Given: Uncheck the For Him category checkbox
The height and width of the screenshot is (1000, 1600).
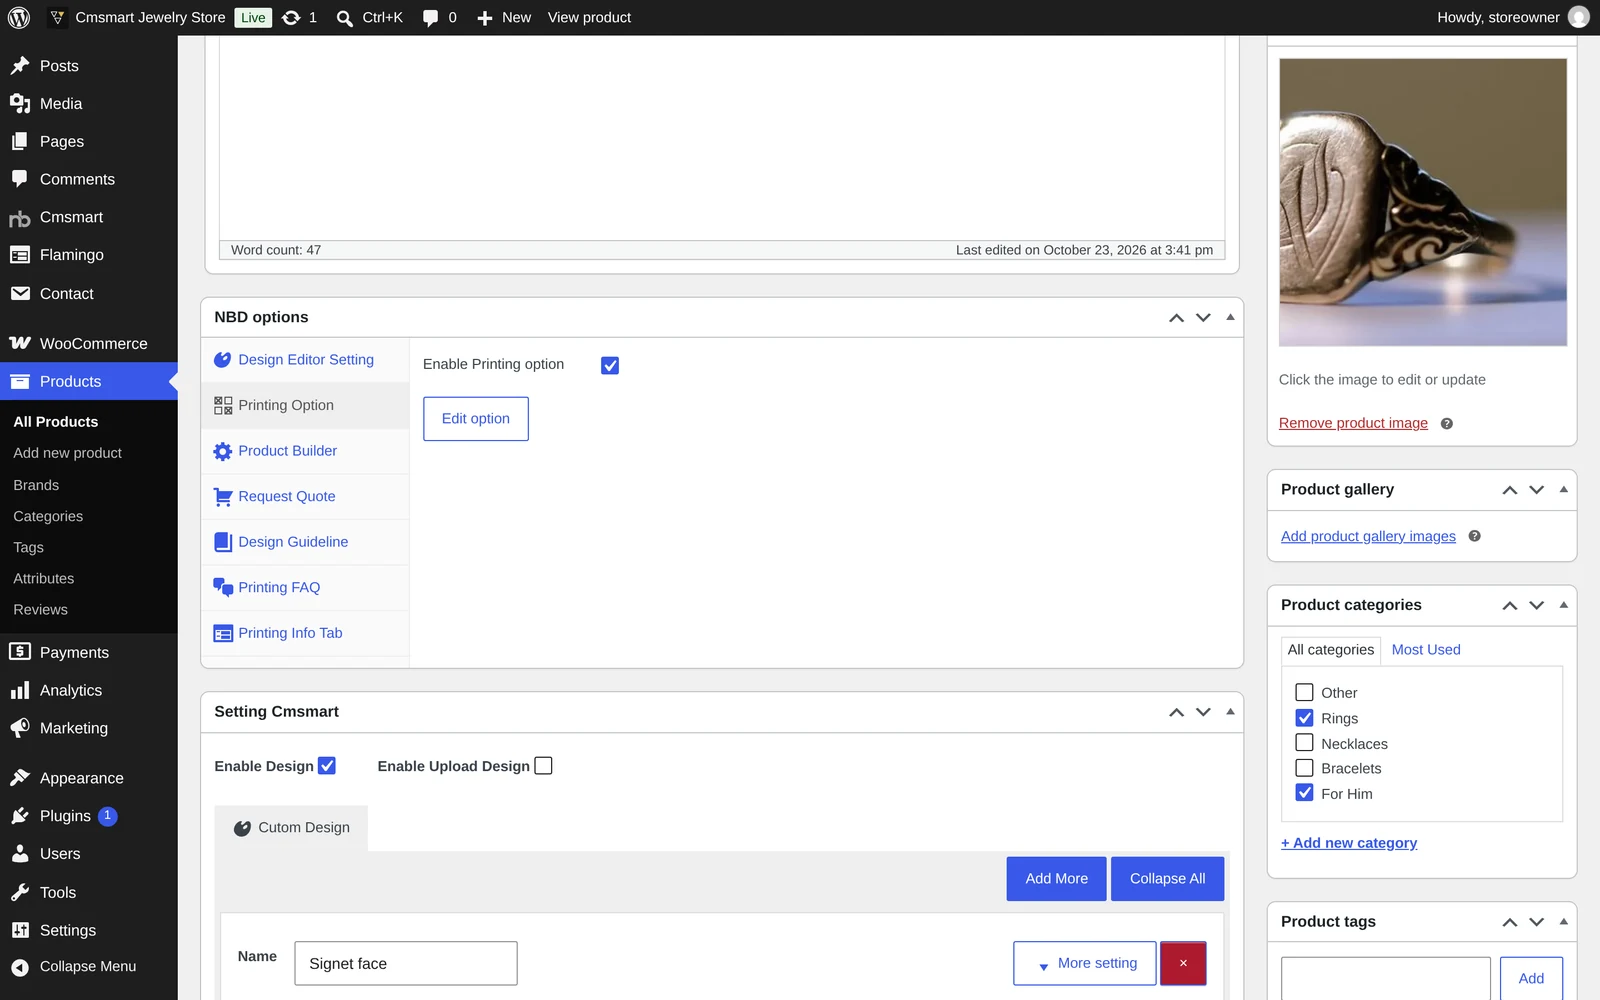Looking at the screenshot, I should pyautogui.click(x=1304, y=793).
